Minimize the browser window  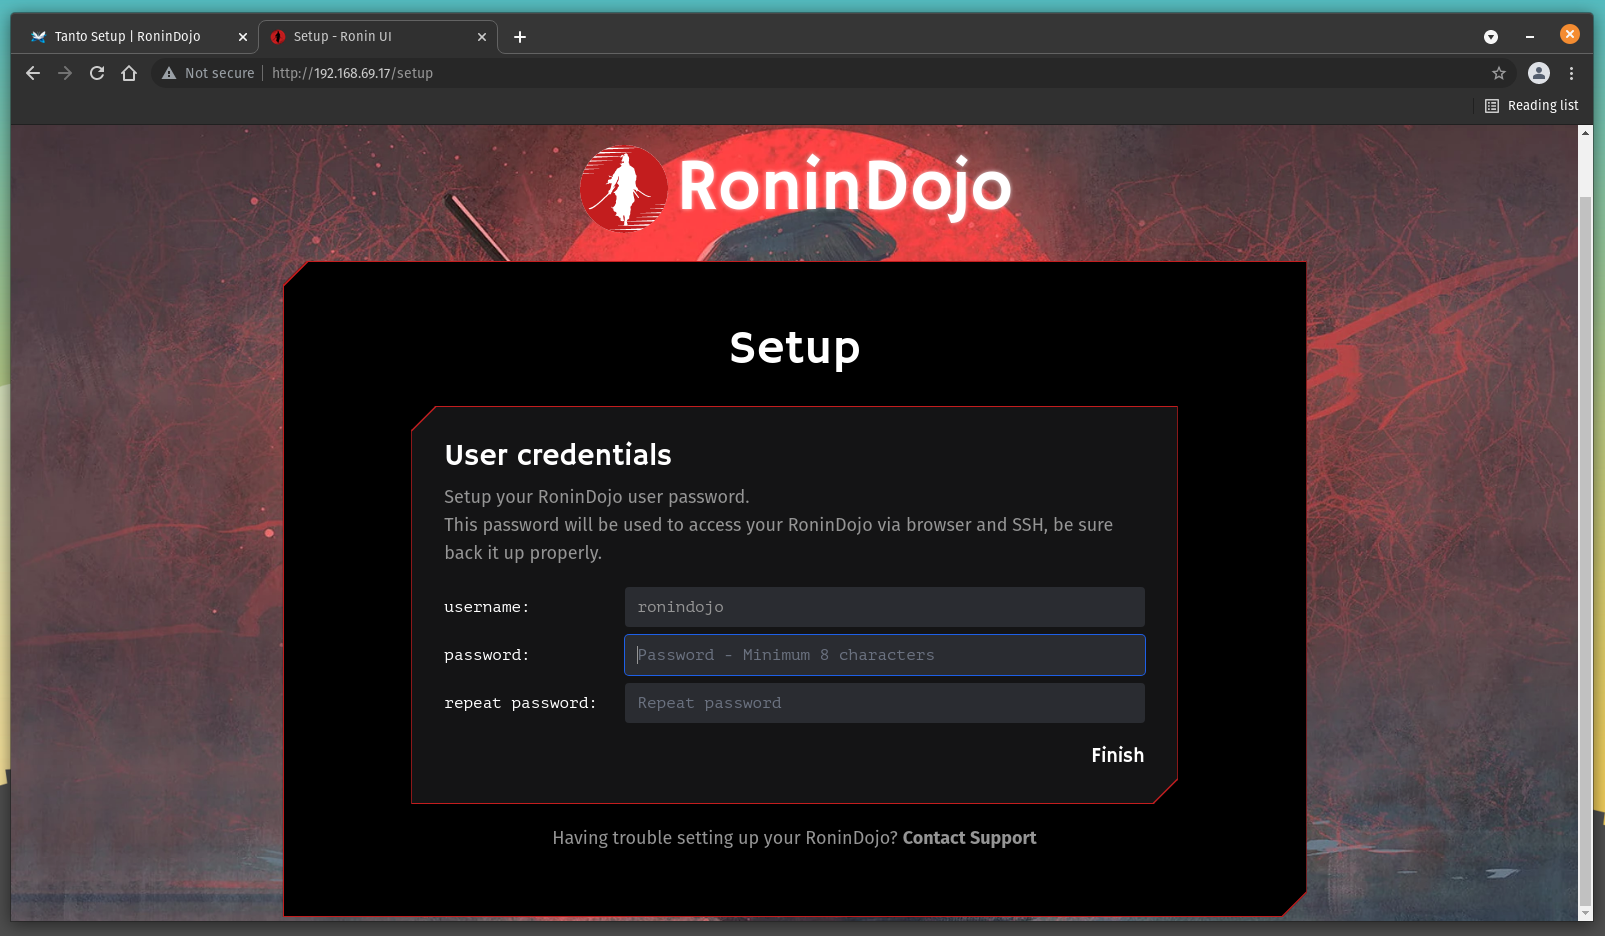pos(1530,37)
